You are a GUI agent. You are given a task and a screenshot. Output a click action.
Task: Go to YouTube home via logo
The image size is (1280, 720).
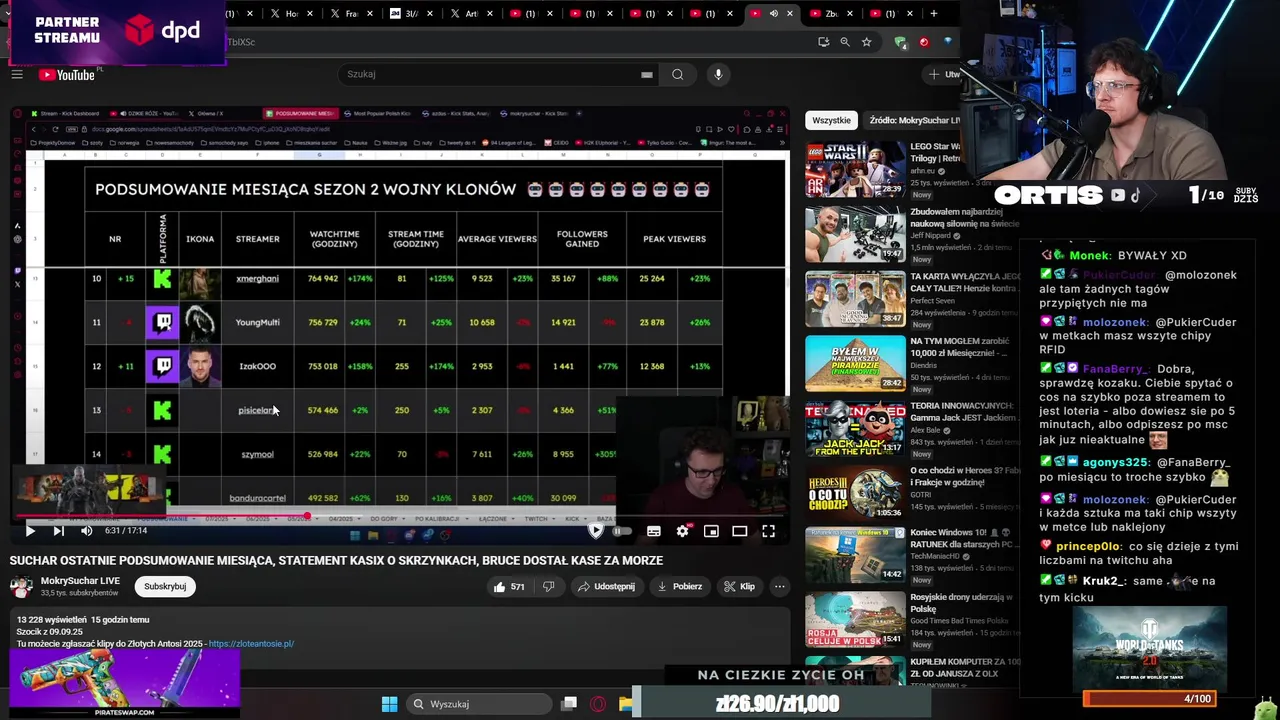click(67, 75)
